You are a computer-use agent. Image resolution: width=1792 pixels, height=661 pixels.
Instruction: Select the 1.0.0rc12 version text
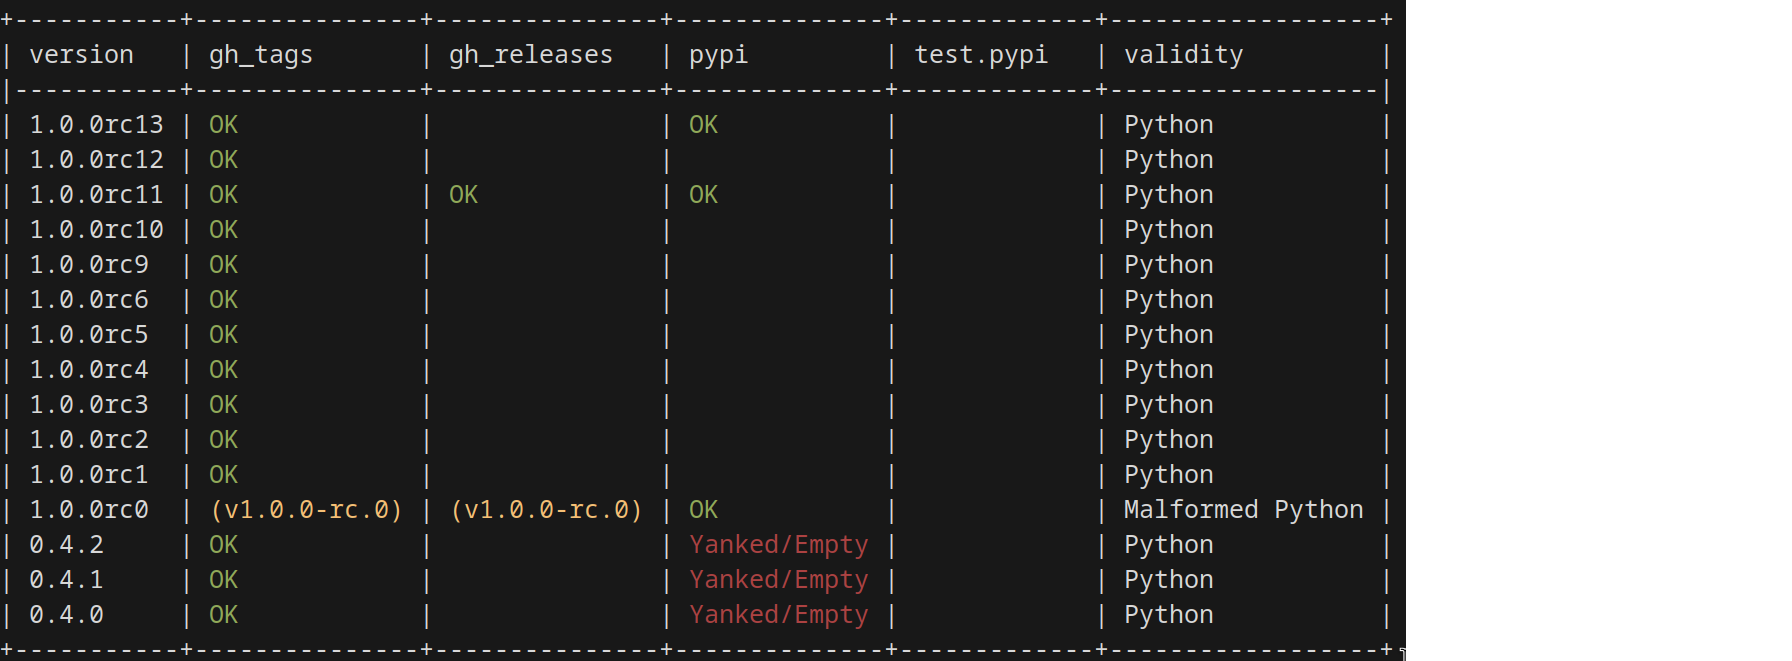(96, 160)
